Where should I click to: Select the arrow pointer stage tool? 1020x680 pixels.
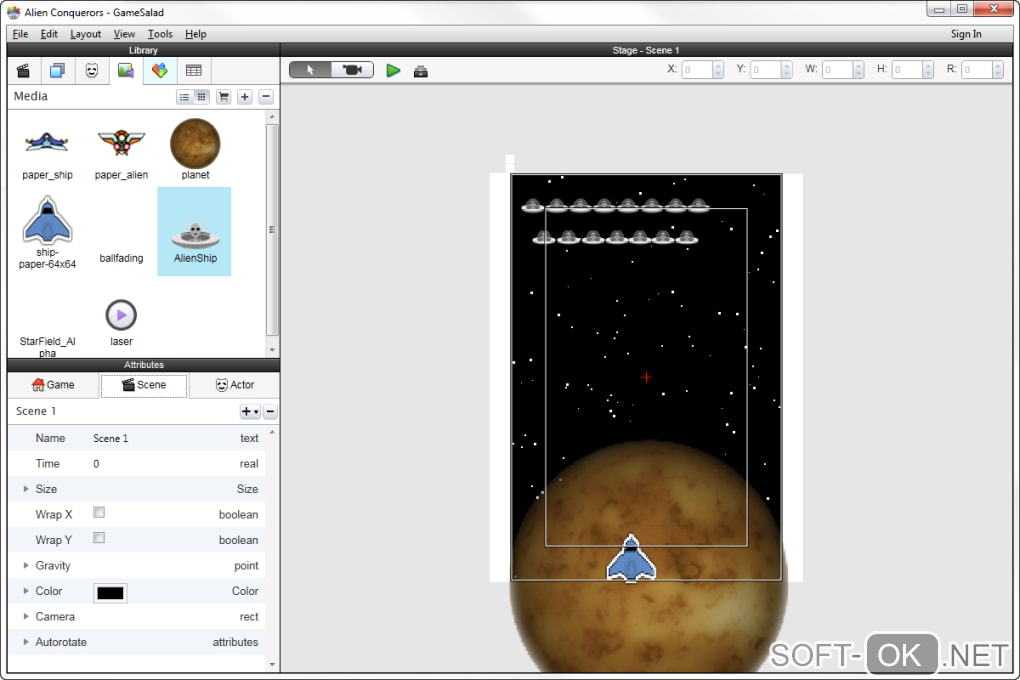pos(310,70)
